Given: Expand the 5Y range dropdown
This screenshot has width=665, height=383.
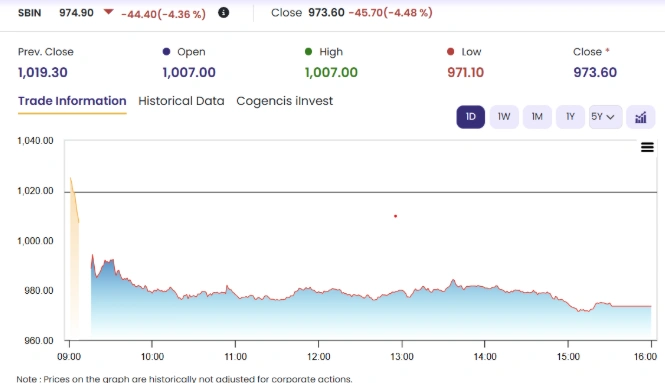Looking at the screenshot, I should pos(605,117).
